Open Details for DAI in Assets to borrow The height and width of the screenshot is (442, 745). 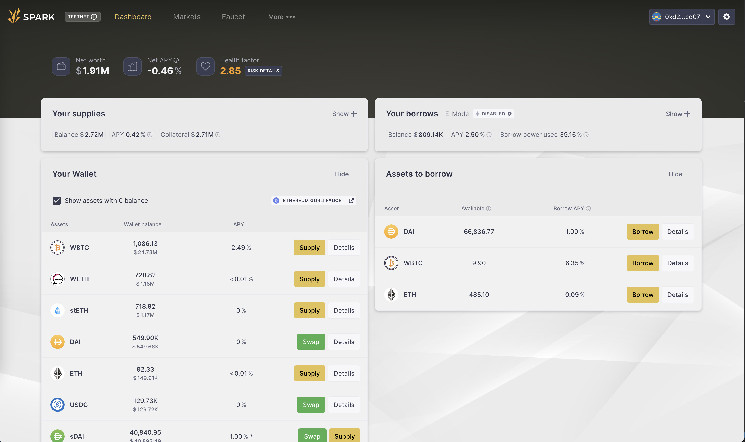tap(678, 231)
